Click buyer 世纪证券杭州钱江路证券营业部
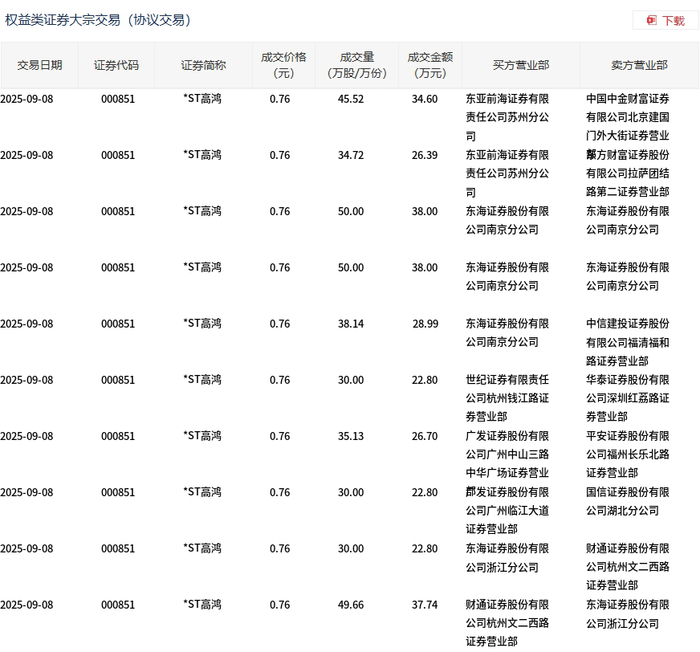The height and width of the screenshot is (652, 700). (507, 398)
